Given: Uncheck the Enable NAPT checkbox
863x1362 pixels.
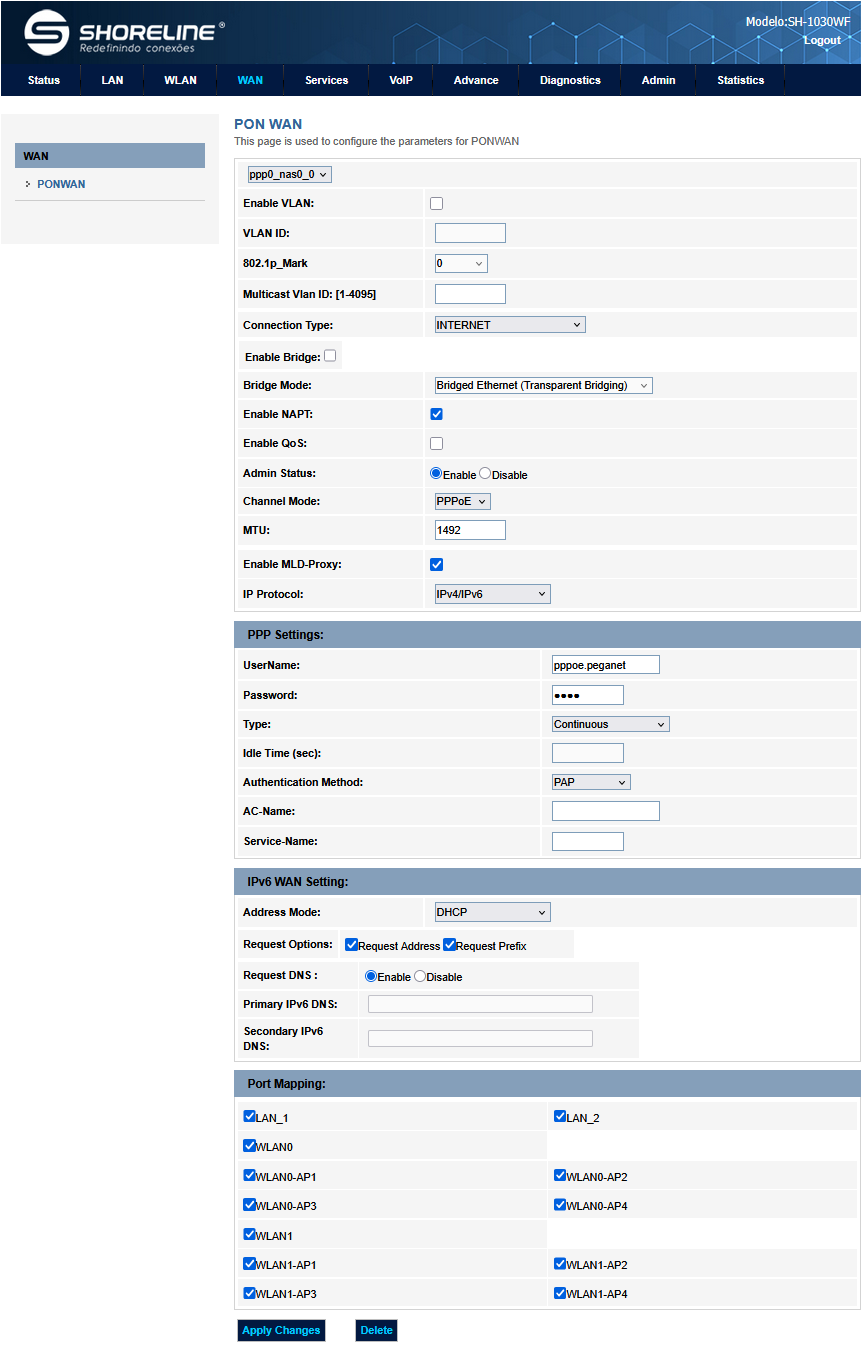Looking at the screenshot, I should pyautogui.click(x=436, y=414).
